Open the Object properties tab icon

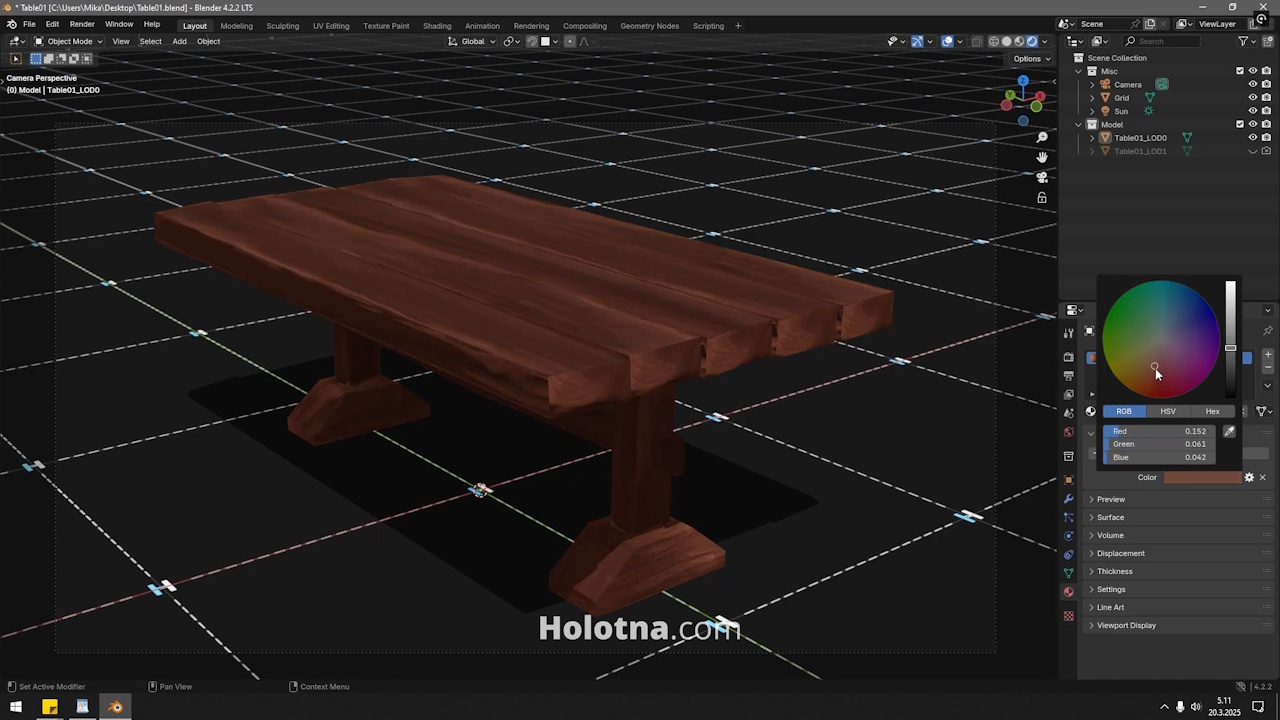[1068, 479]
